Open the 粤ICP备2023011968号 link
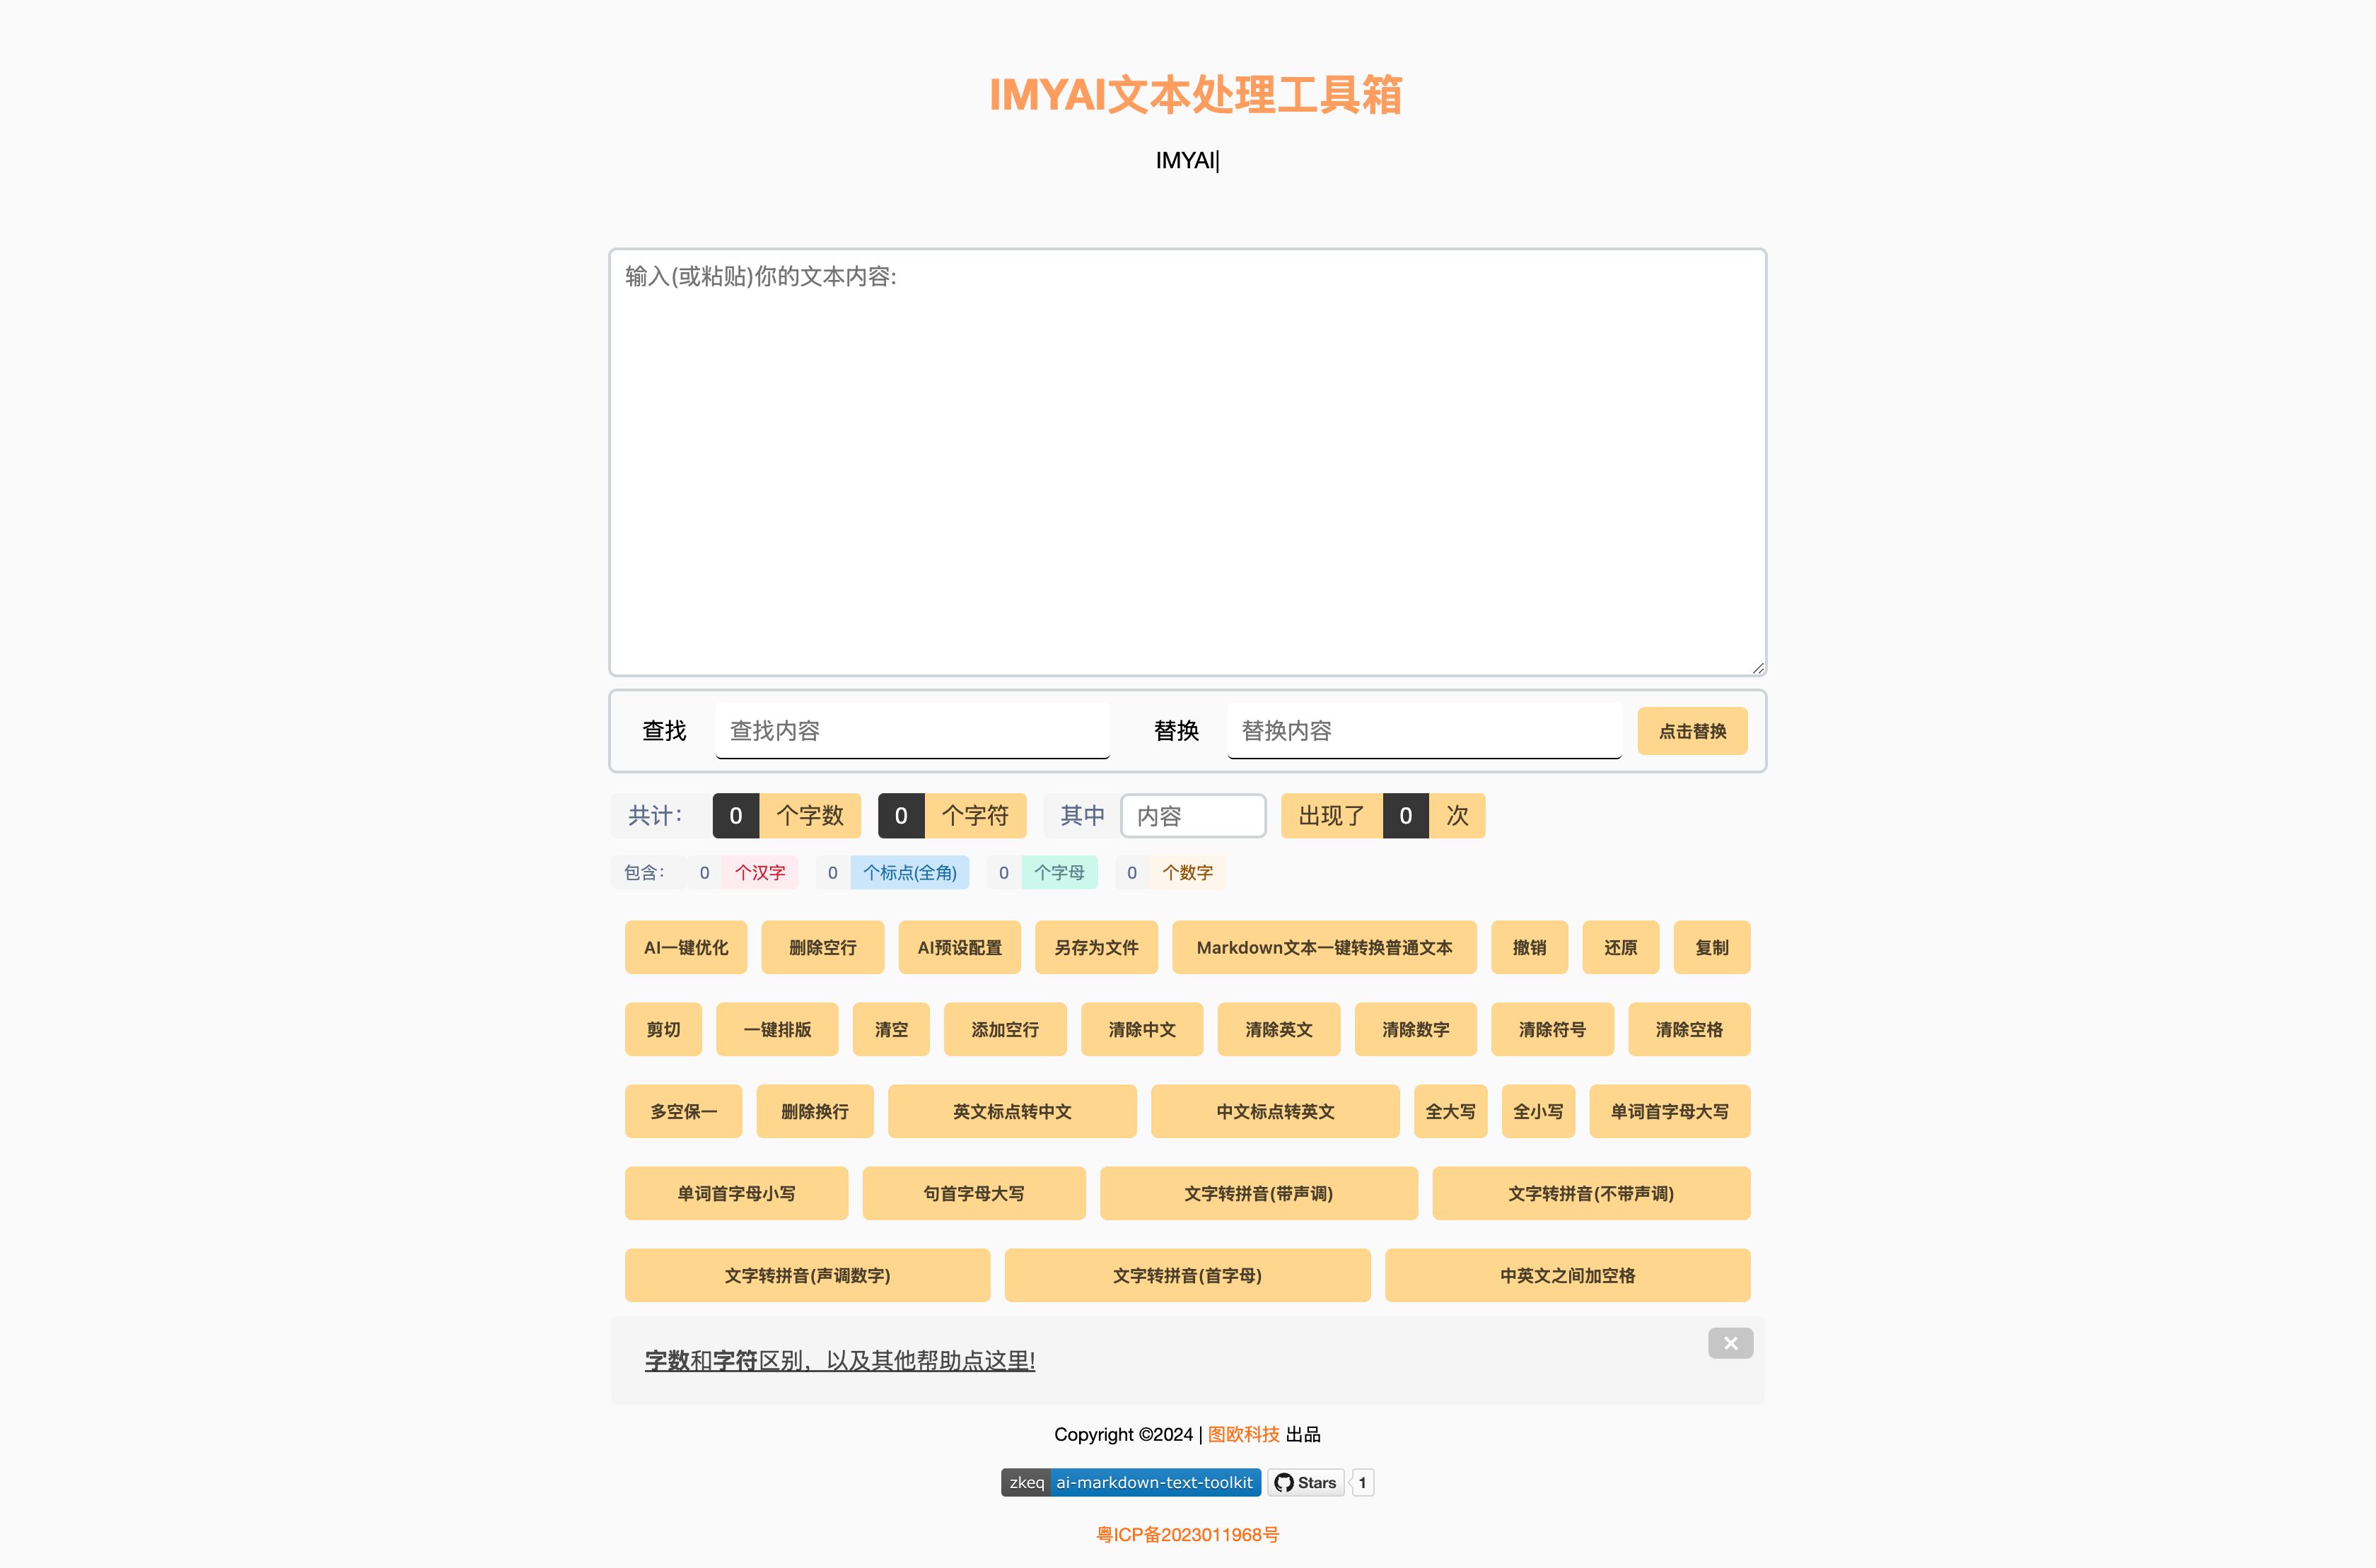Screen dimensions: 2376x1568 (x=1187, y=1534)
